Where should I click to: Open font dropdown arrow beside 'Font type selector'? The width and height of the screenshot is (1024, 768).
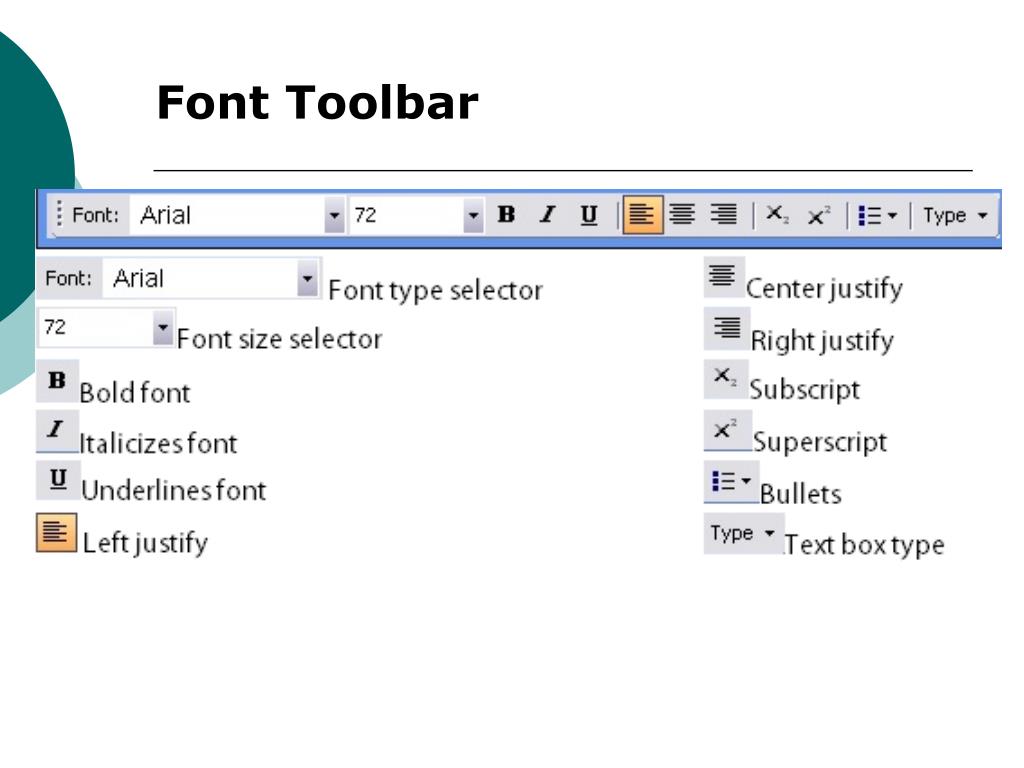307,278
